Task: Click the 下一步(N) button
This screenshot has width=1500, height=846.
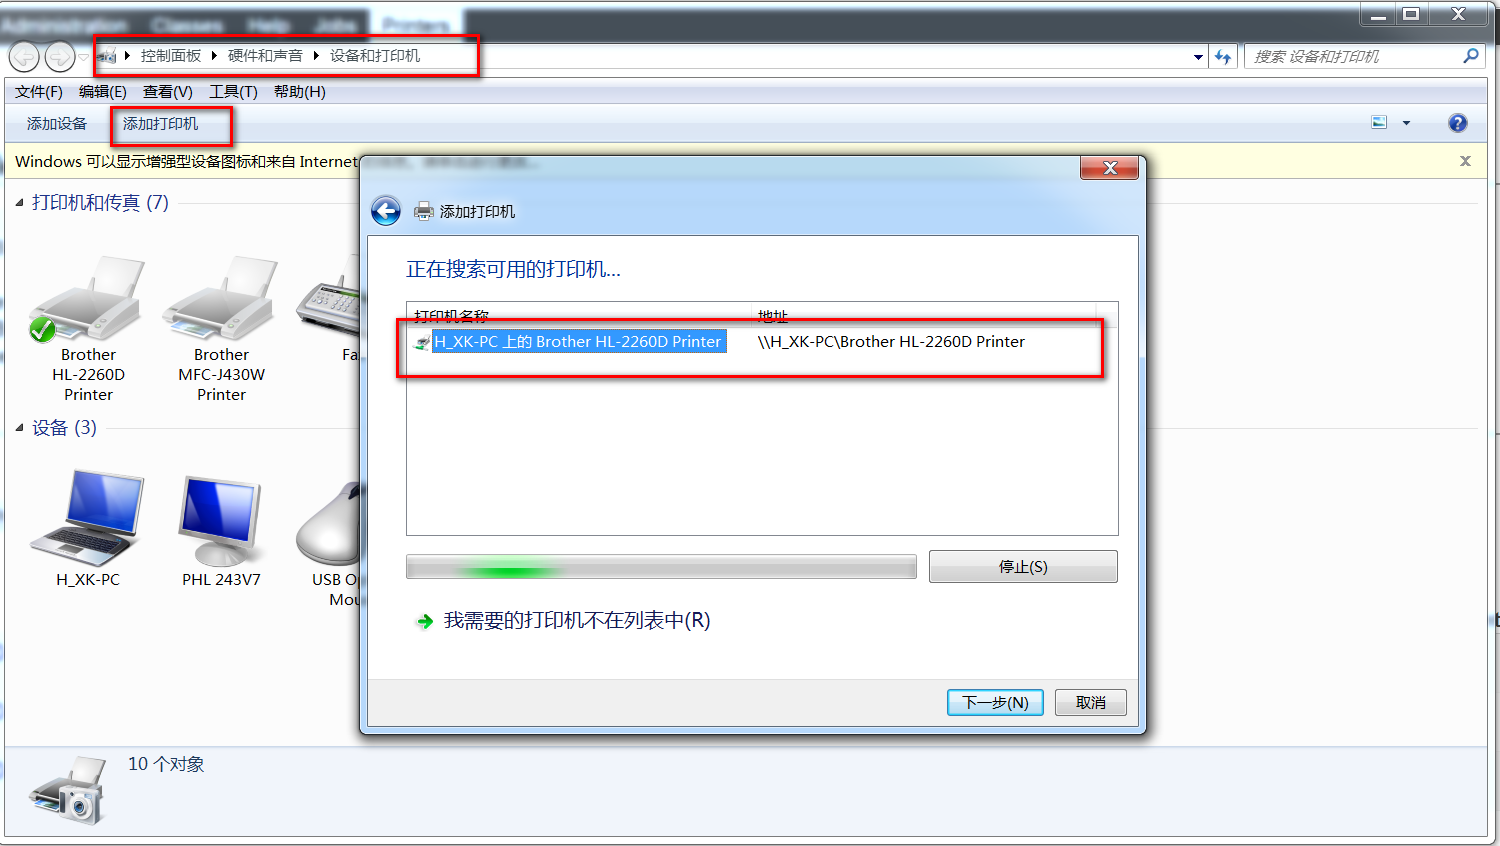Action: tap(995, 703)
